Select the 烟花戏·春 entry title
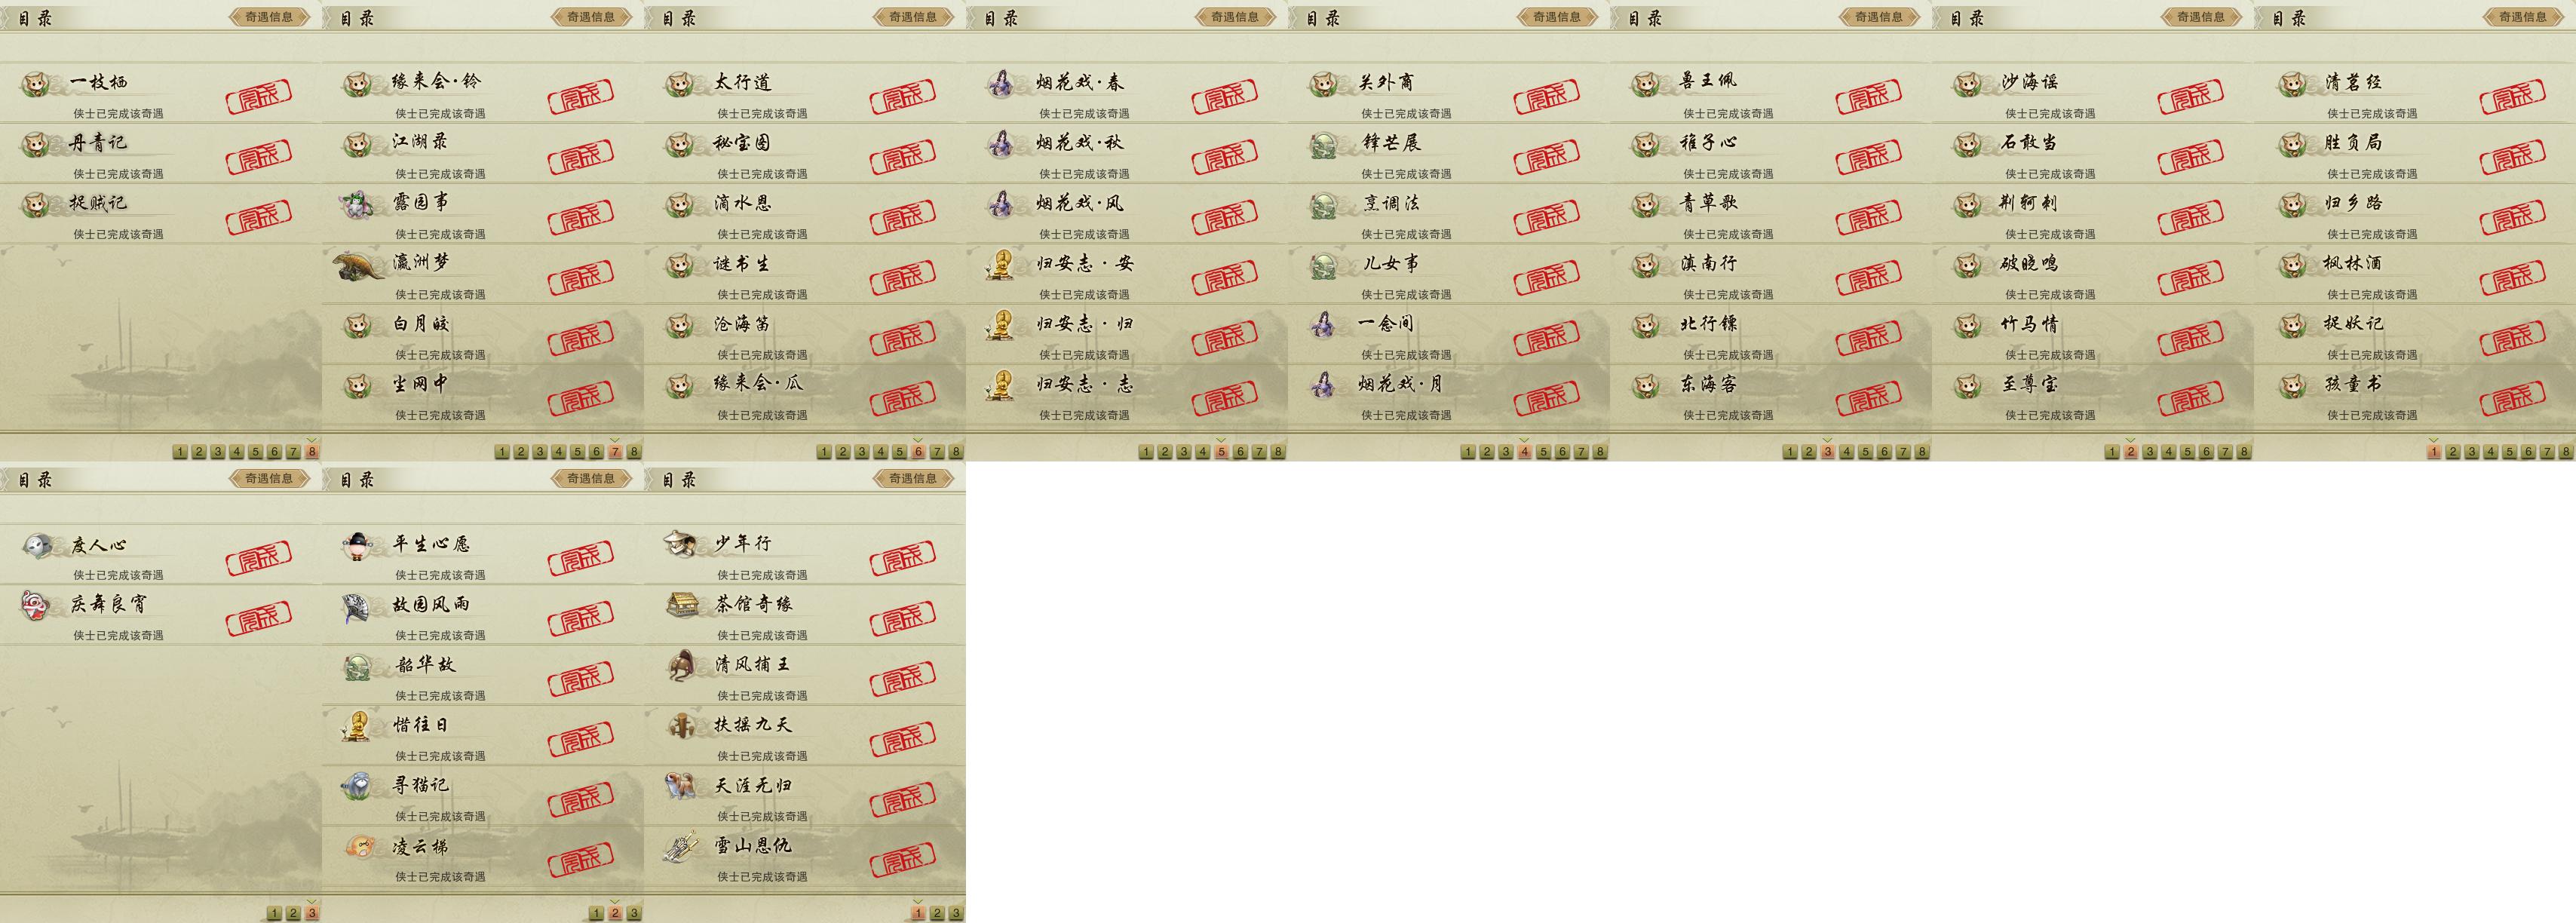 click(1080, 82)
